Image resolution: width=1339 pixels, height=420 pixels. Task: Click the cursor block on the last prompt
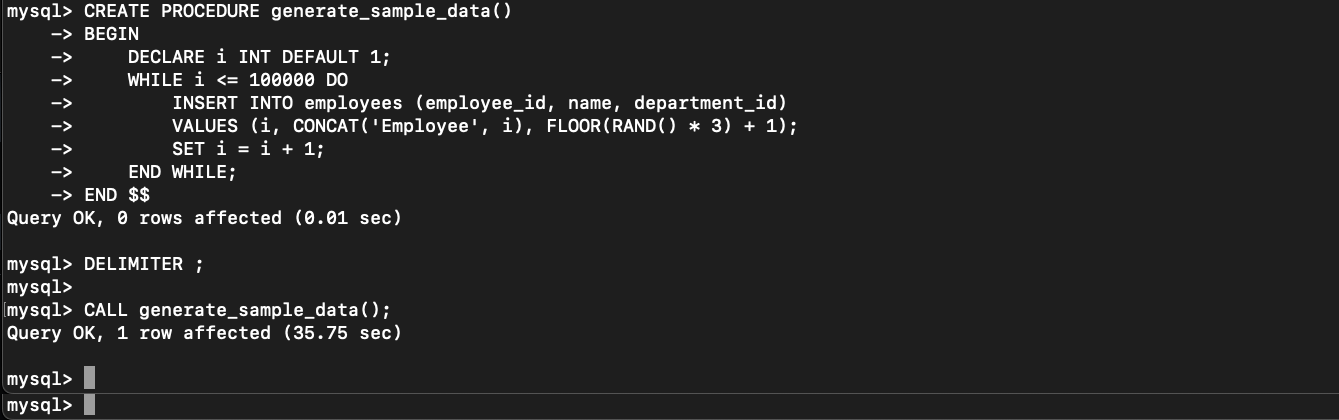(x=90, y=405)
